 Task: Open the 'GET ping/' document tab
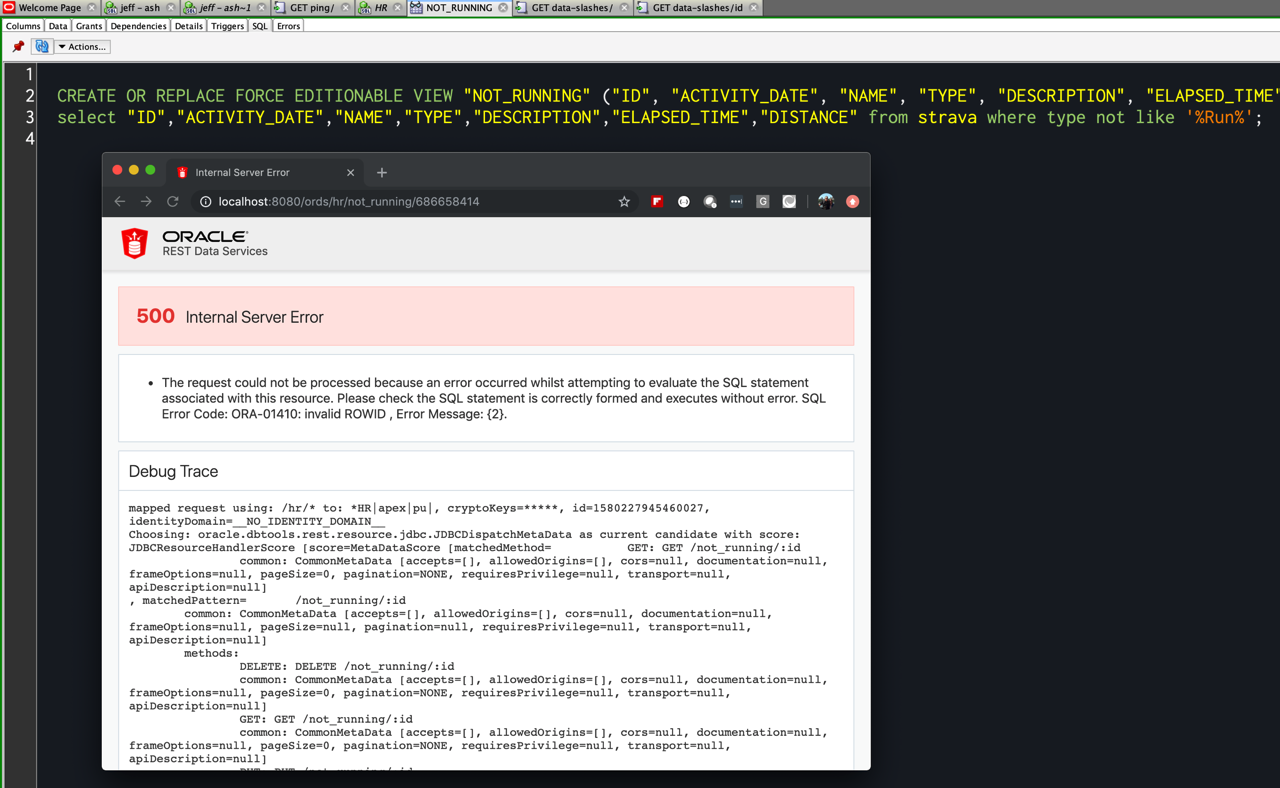click(312, 8)
